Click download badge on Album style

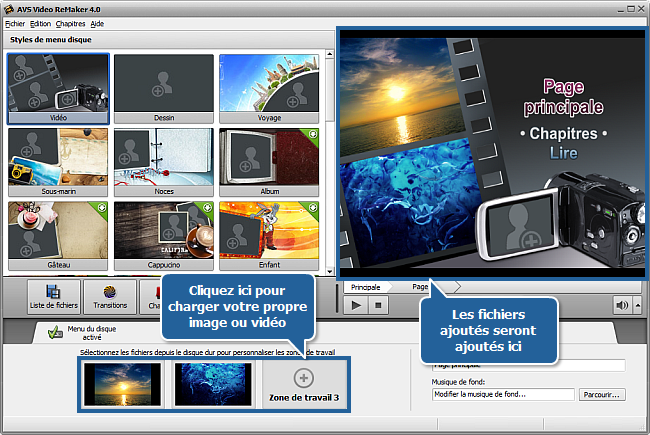(x=313, y=132)
